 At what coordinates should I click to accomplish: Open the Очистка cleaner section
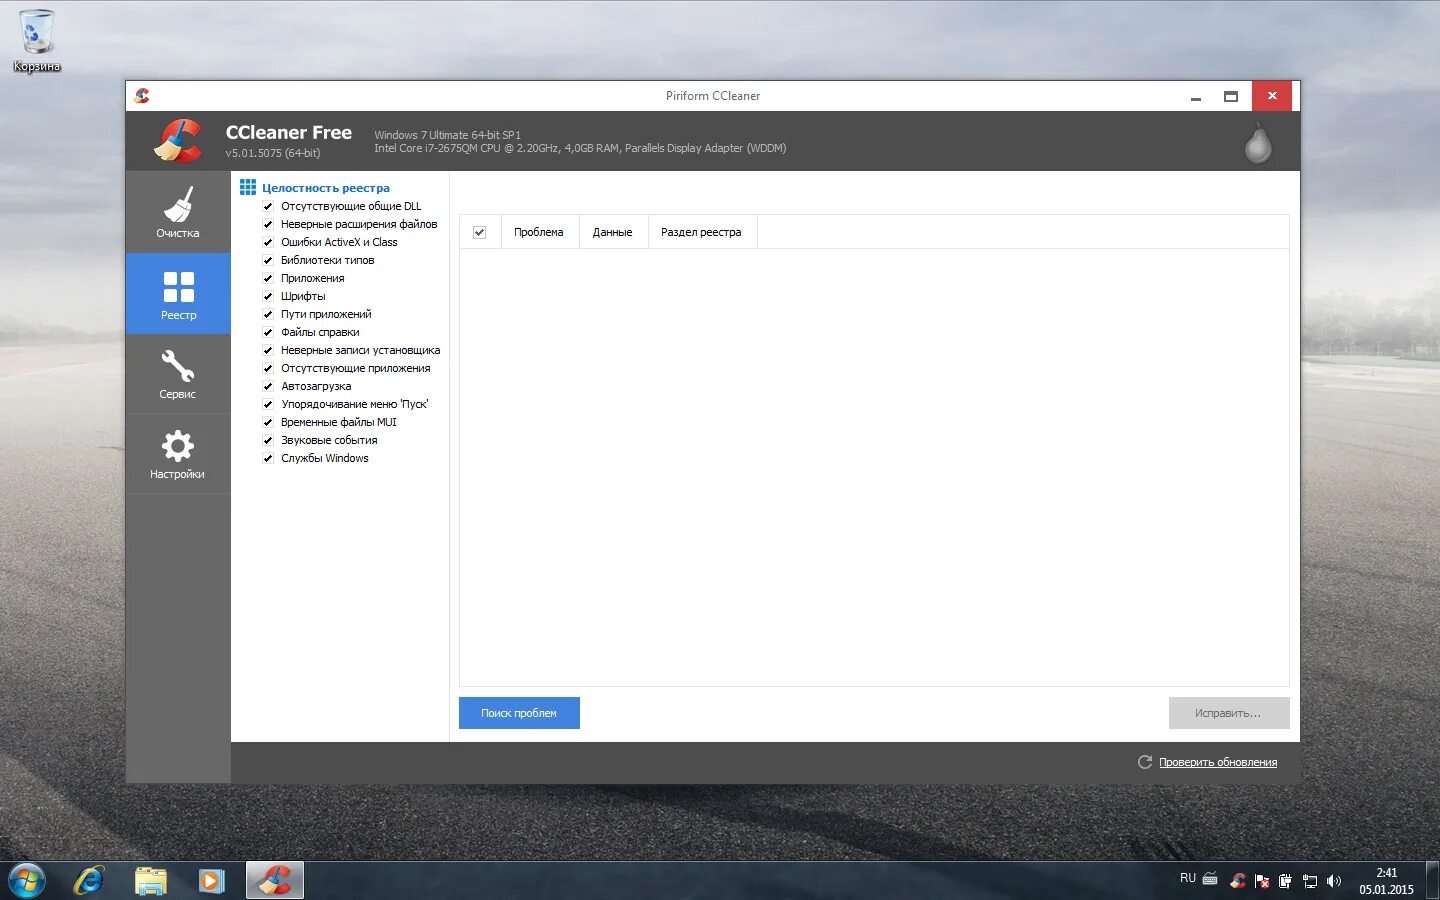pos(178,212)
